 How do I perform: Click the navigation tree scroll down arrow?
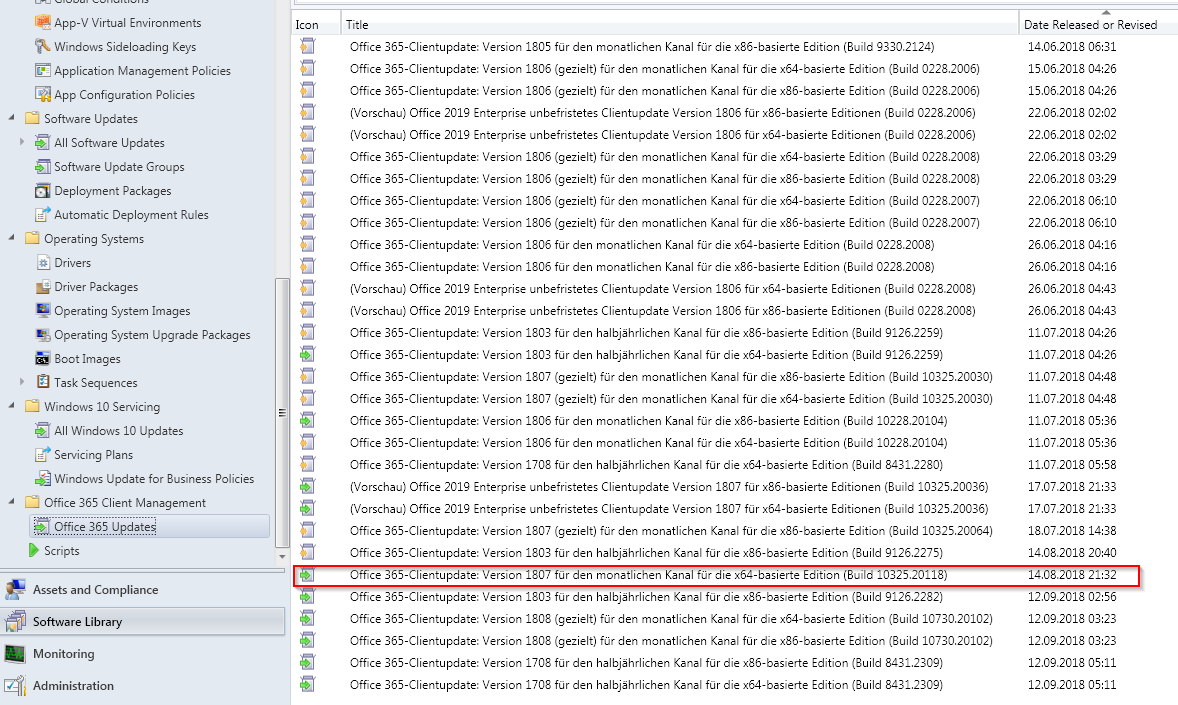click(x=282, y=557)
